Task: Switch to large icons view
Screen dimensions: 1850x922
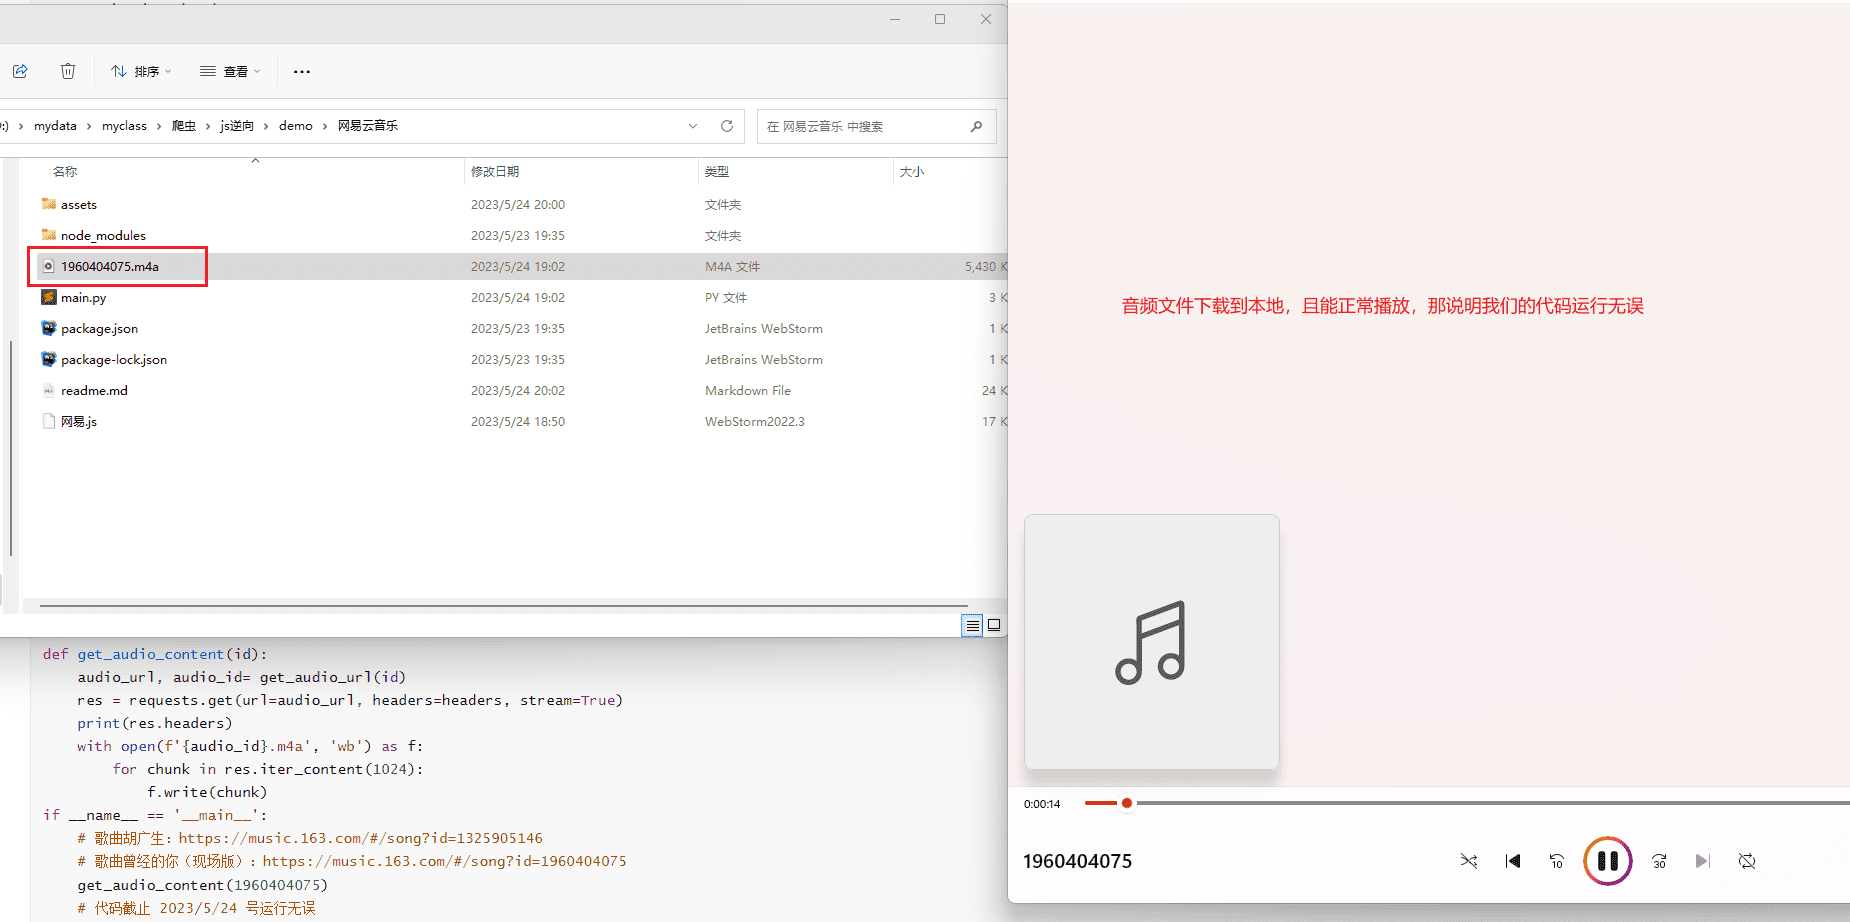Action: click(994, 625)
